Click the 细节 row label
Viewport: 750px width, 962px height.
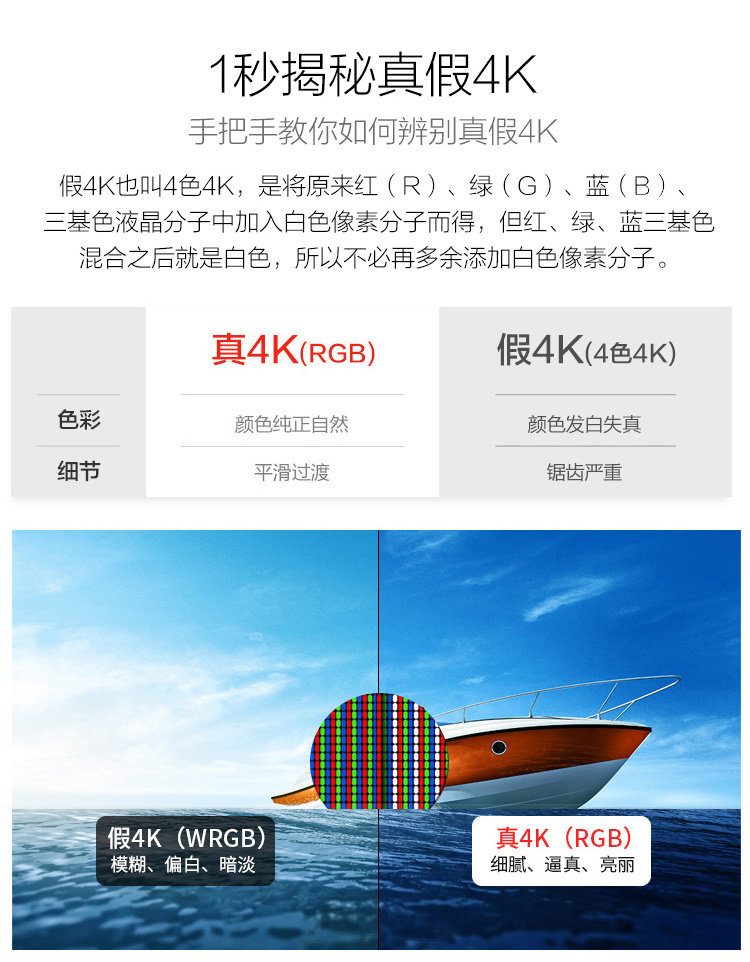point(79,471)
